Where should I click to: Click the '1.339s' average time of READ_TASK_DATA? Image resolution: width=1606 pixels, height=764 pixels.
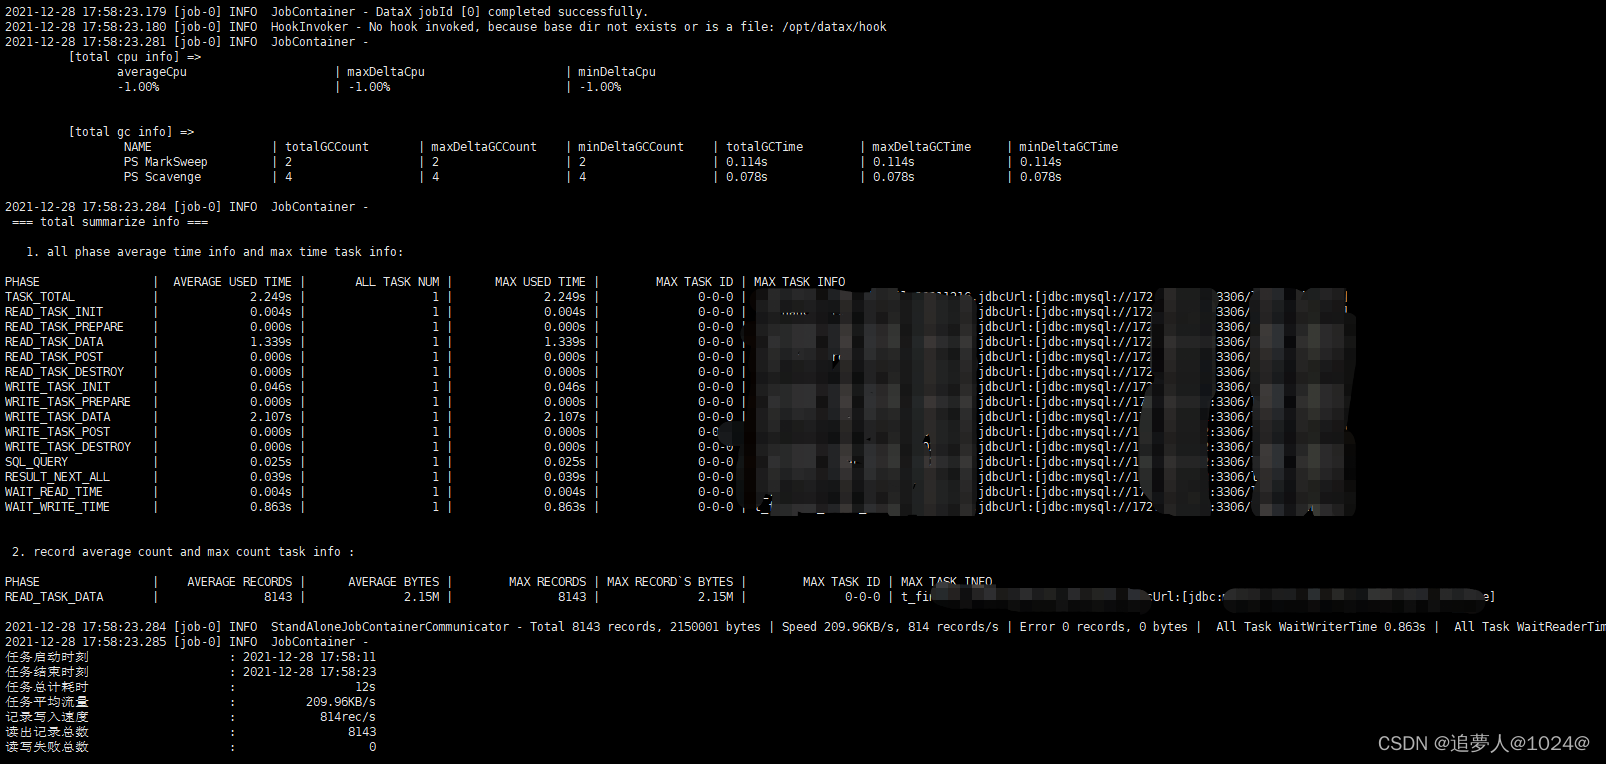tap(271, 342)
